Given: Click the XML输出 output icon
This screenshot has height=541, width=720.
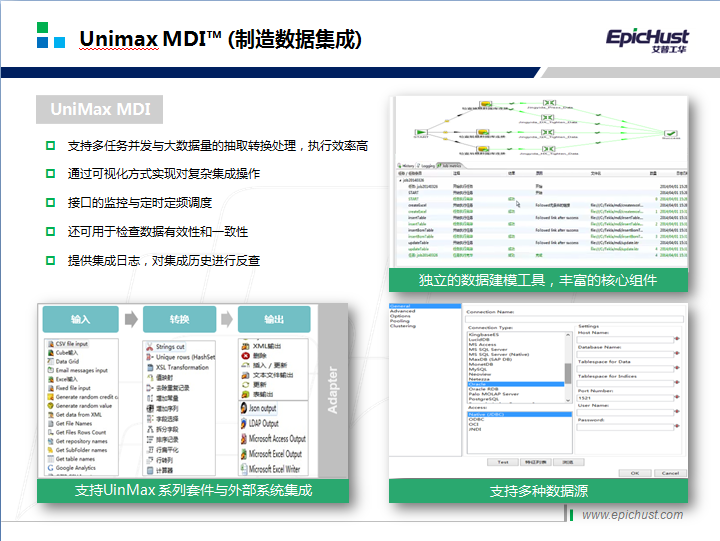Looking at the screenshot, I should click(x=246, y=346).
